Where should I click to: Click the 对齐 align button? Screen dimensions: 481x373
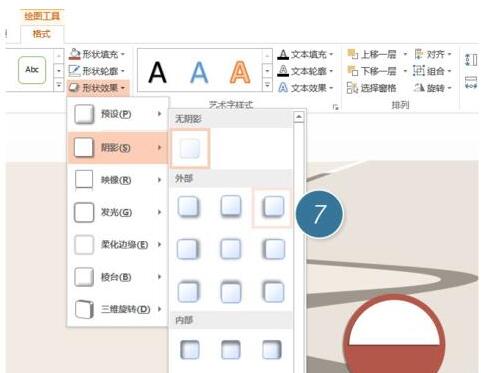point(433,54)
